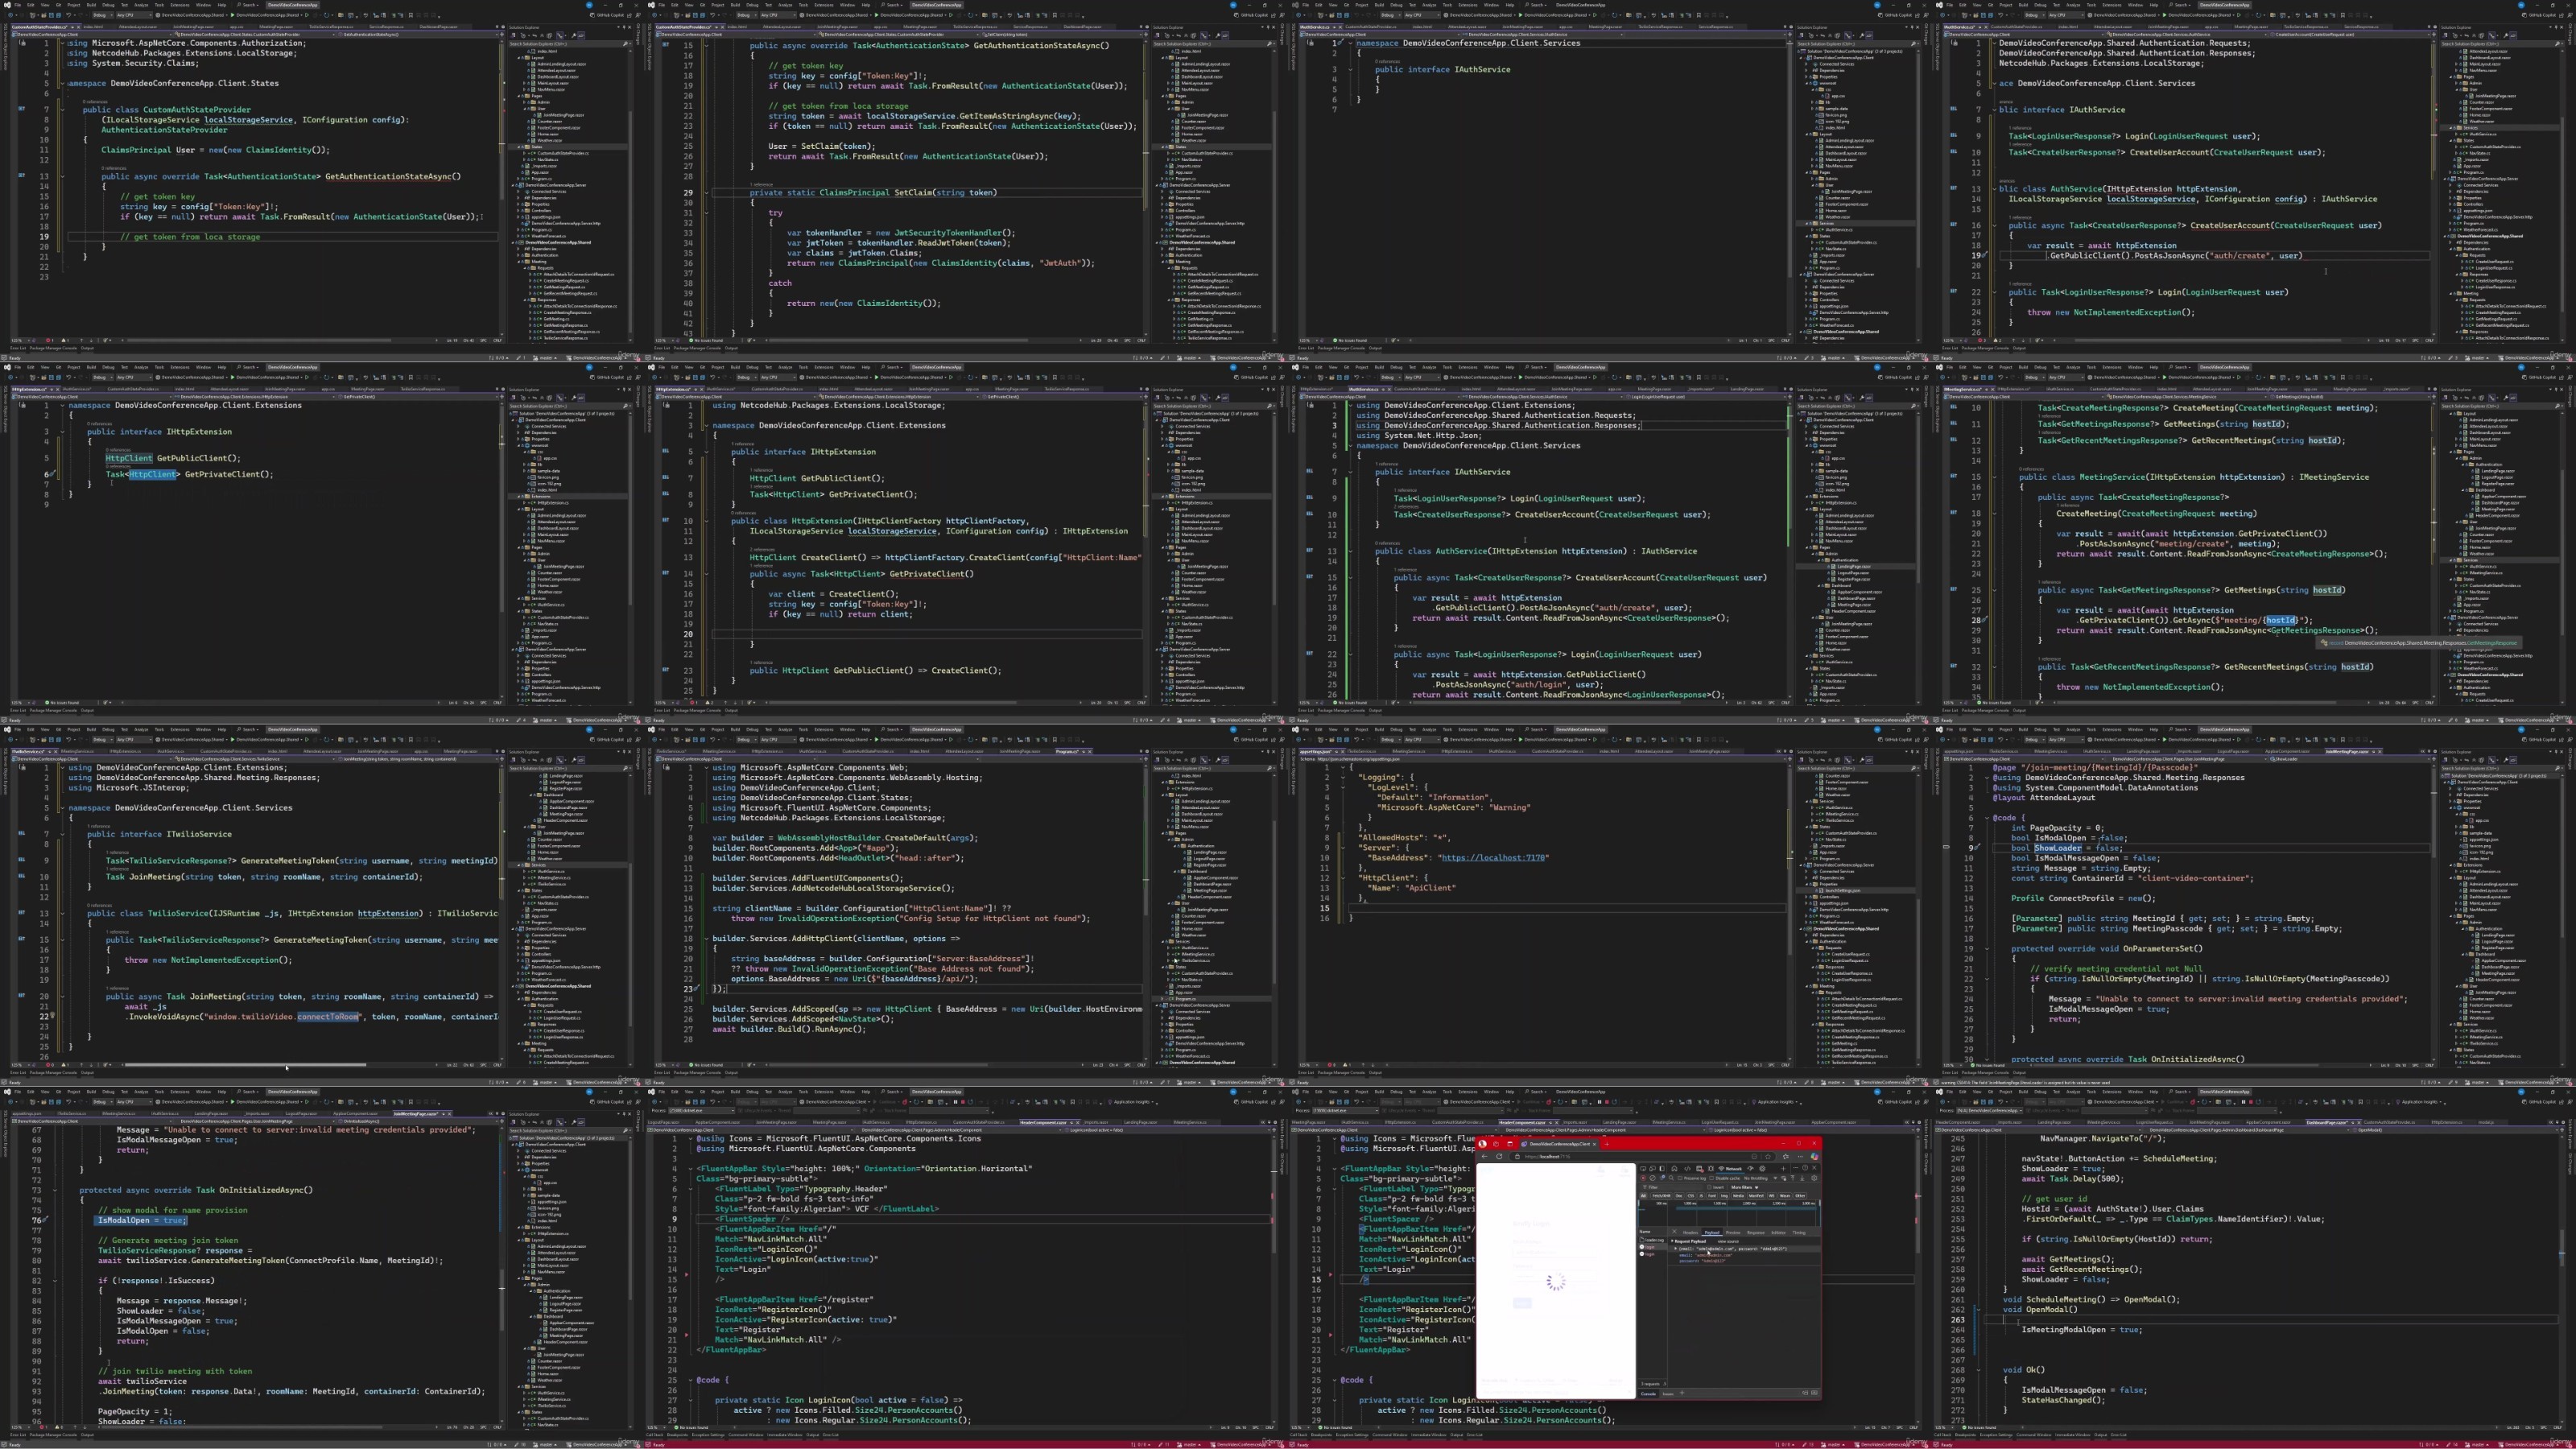Collapse the HttpExtension class fold chevron
Viewport: 2576px width, 1449px height.
(707, 521)
